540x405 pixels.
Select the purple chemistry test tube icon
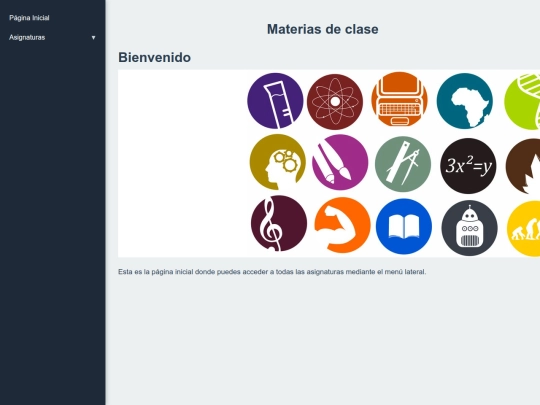pos(275,101)
